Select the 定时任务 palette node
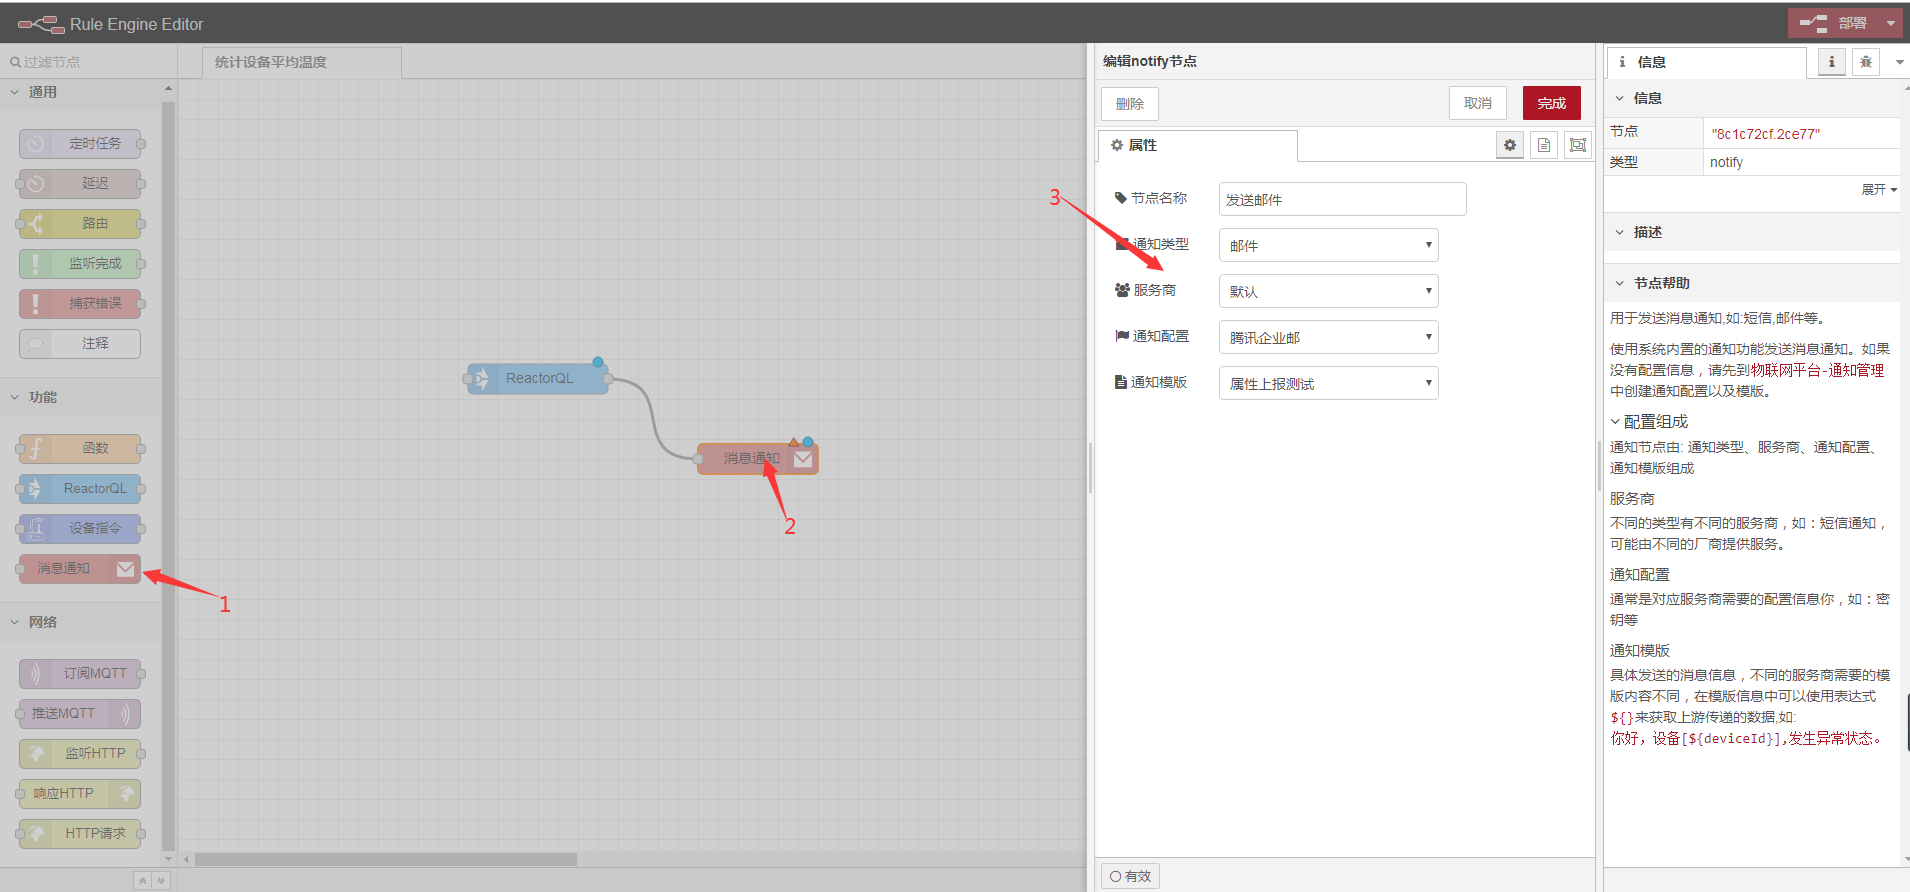 coord(80,144)
